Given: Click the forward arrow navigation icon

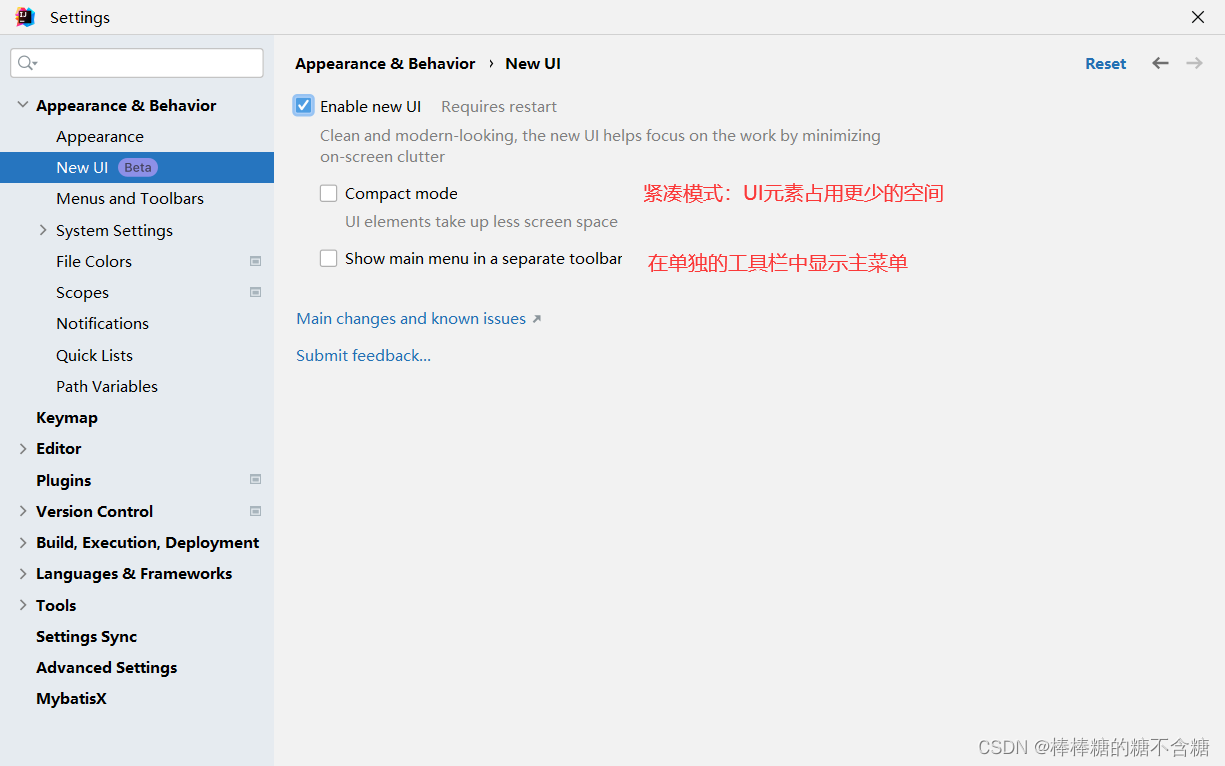Looking at the screenshot, I should point(1194,63).
